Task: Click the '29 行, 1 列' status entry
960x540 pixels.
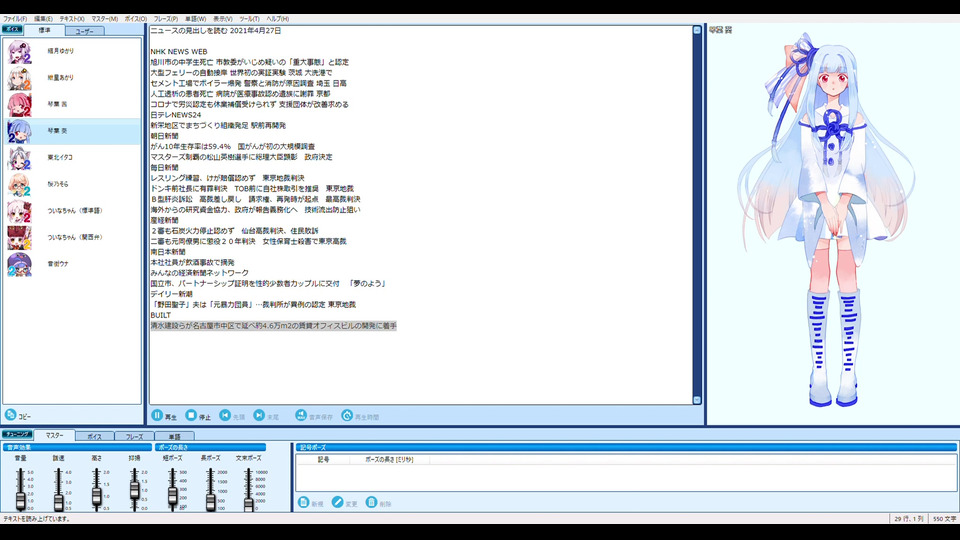Action: [x=909, y=519]
